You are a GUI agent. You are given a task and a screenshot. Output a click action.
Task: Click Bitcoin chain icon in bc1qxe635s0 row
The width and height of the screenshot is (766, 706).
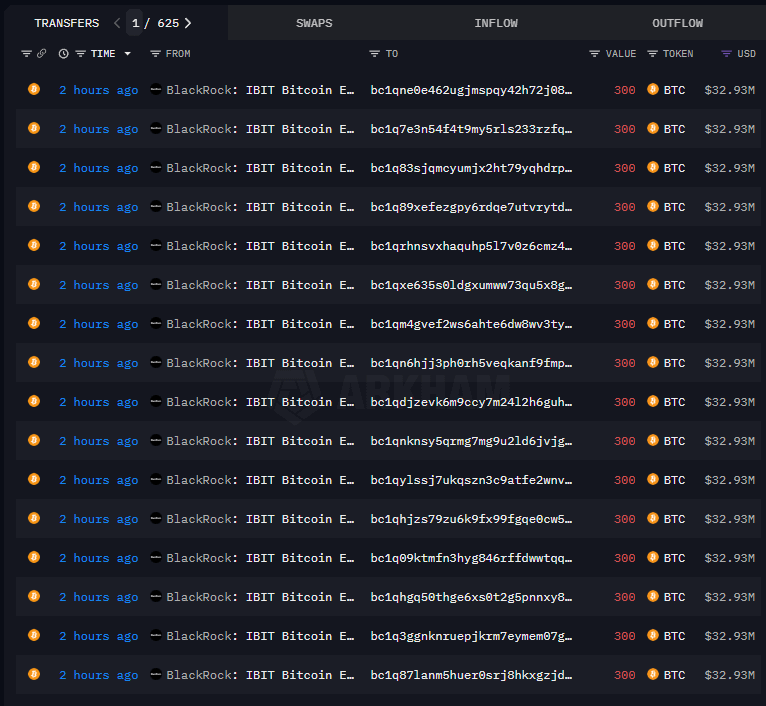tap(34, 284)
